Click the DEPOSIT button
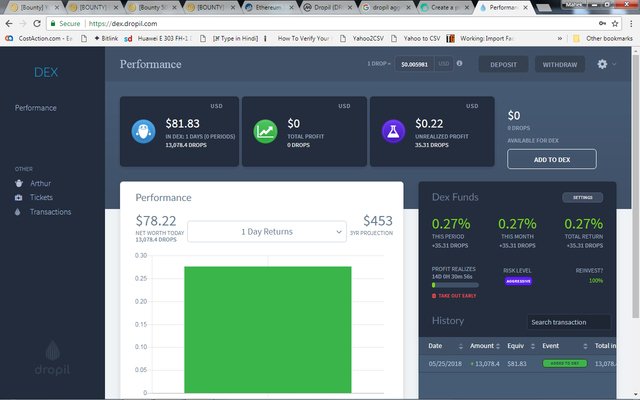This screenshot has width=640, height=400. point(503,64)
